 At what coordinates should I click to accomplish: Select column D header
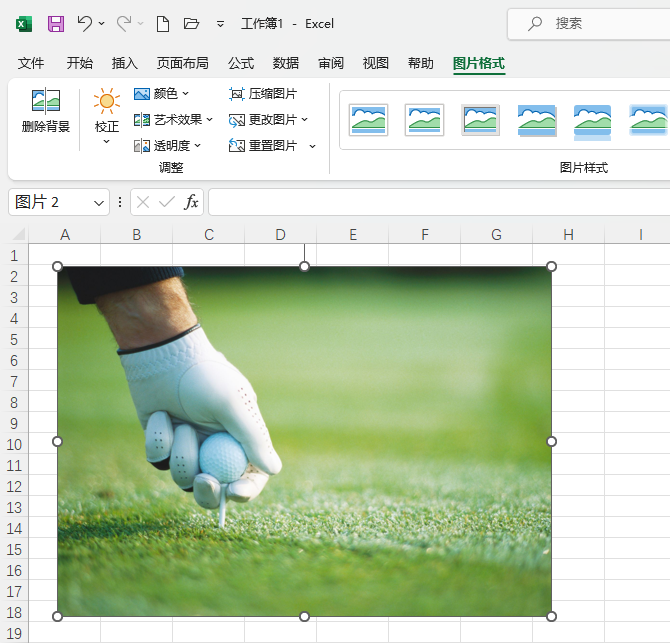(280, 235)
